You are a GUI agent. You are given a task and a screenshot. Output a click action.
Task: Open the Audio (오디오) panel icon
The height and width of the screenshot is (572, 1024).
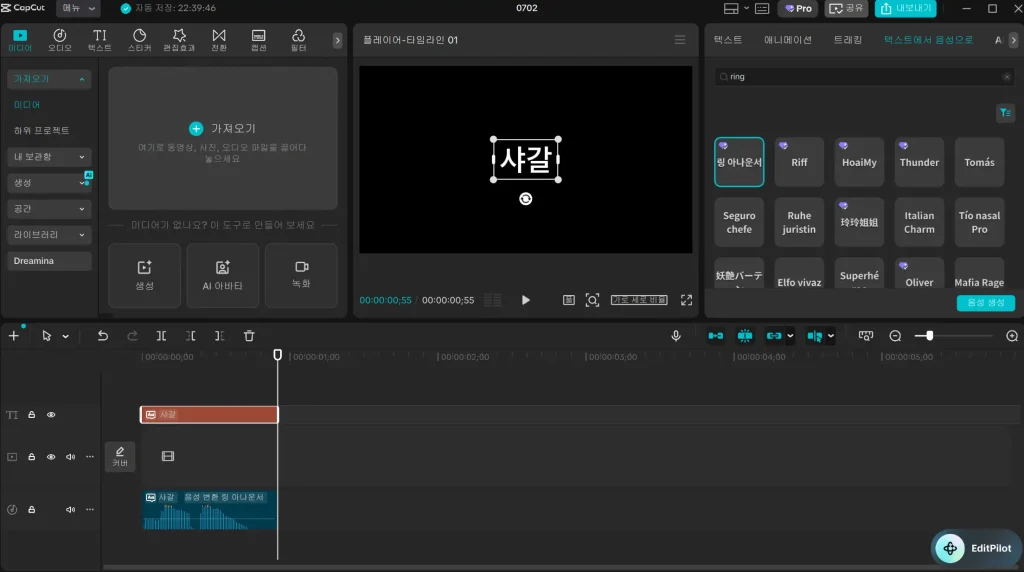[59, 40]
